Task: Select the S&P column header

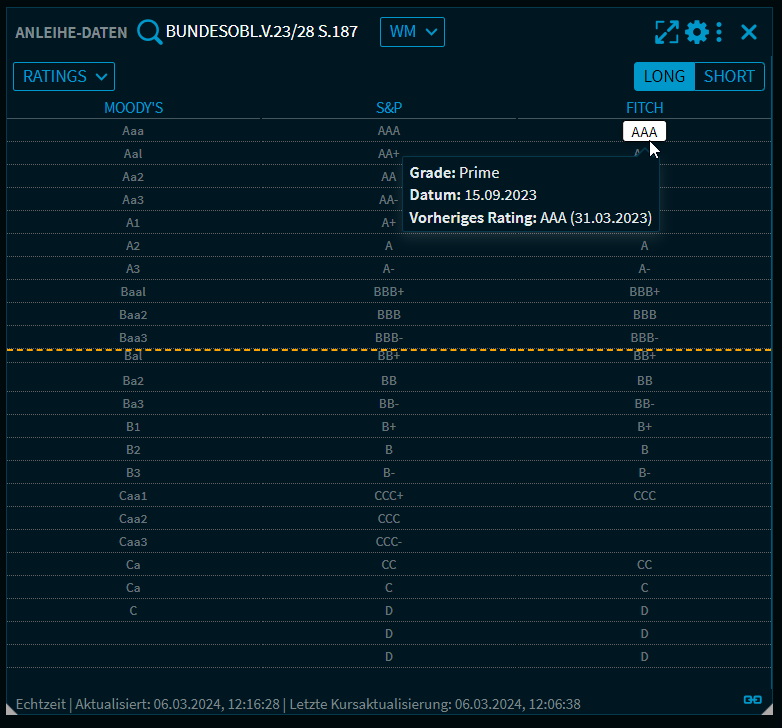Action: [x=389, y=107]
